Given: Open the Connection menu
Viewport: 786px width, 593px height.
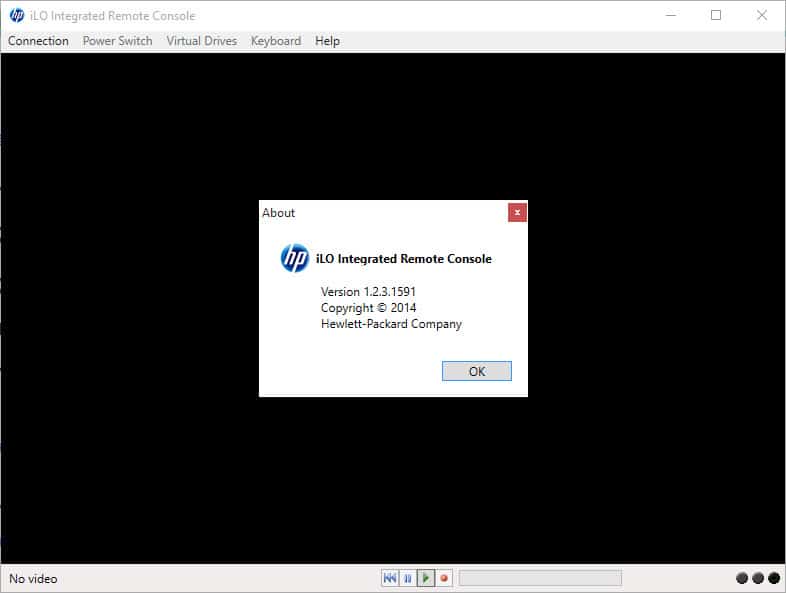Looking at the screenshot, I should (x=38, y=41).
